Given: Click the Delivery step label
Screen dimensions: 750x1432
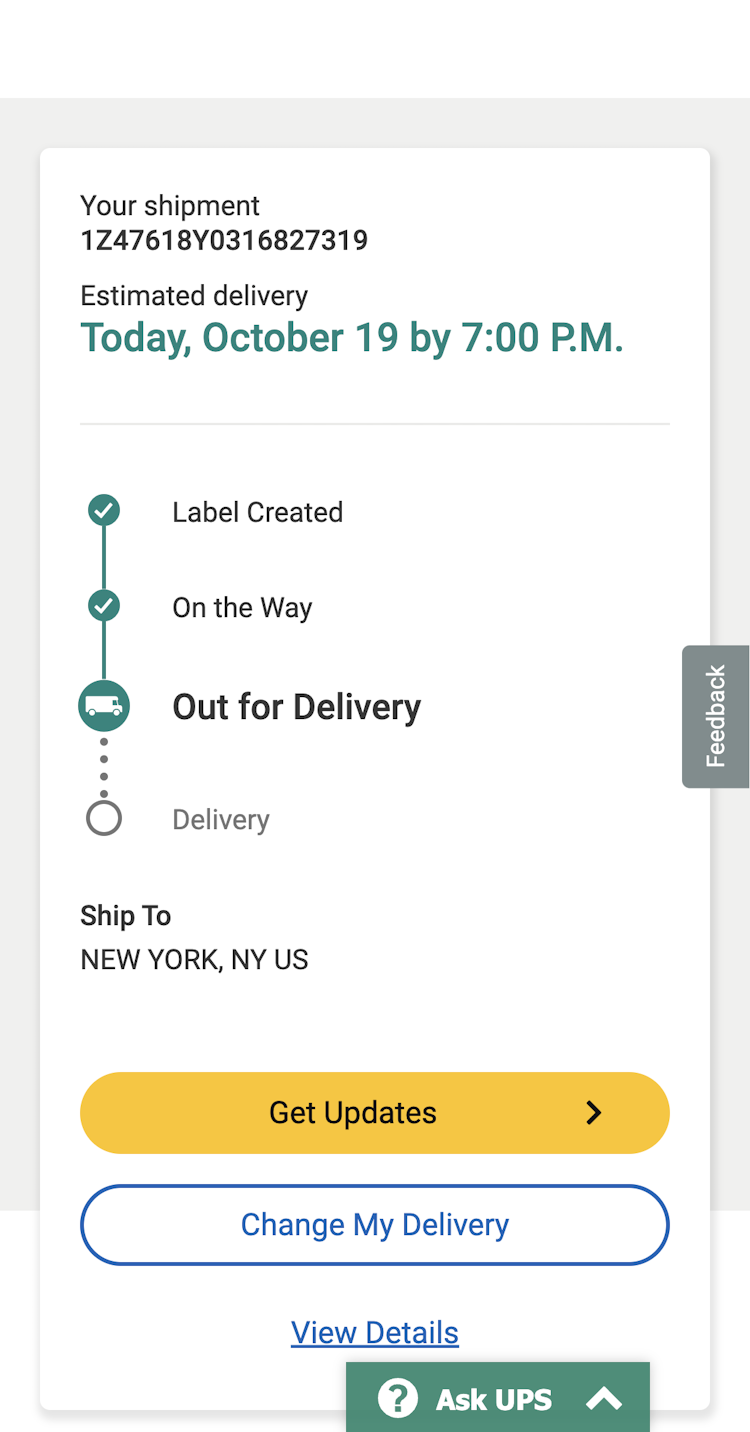Looking at the screenshot, I should coord(221,820).
